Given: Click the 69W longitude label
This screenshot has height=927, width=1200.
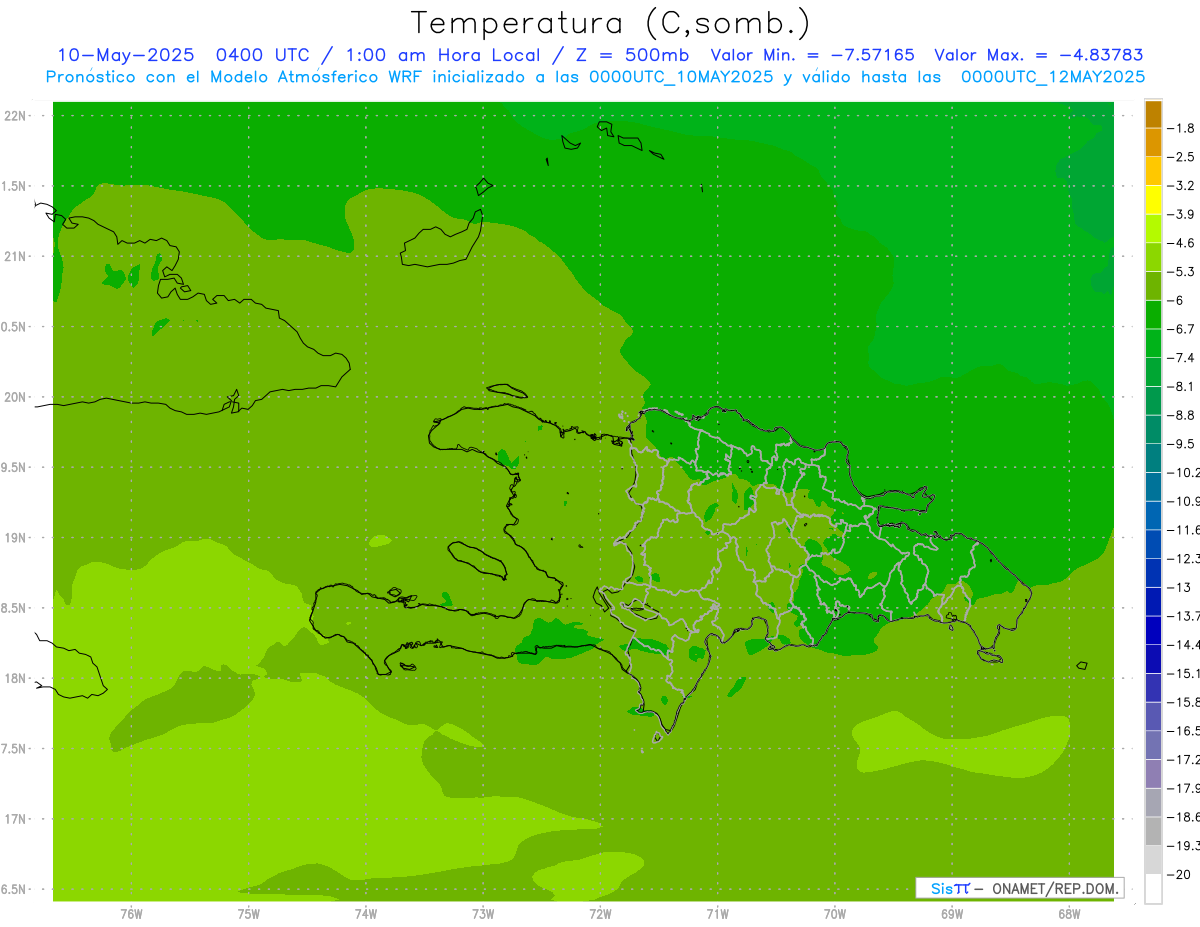Looking at the screenshot, I should (951, 913).
